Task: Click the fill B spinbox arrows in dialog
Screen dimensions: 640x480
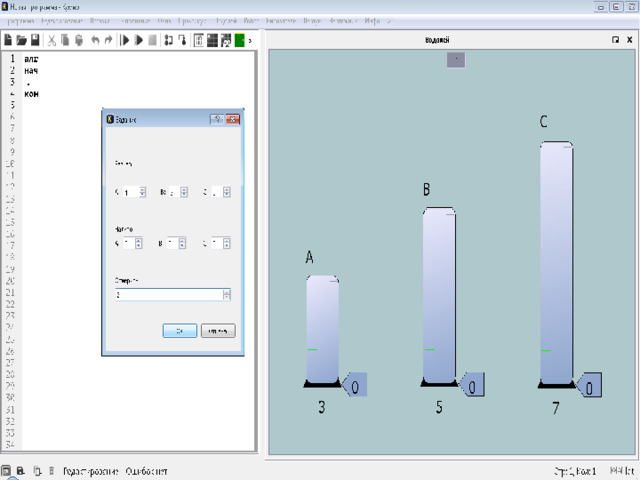Action: coord(181,242)
